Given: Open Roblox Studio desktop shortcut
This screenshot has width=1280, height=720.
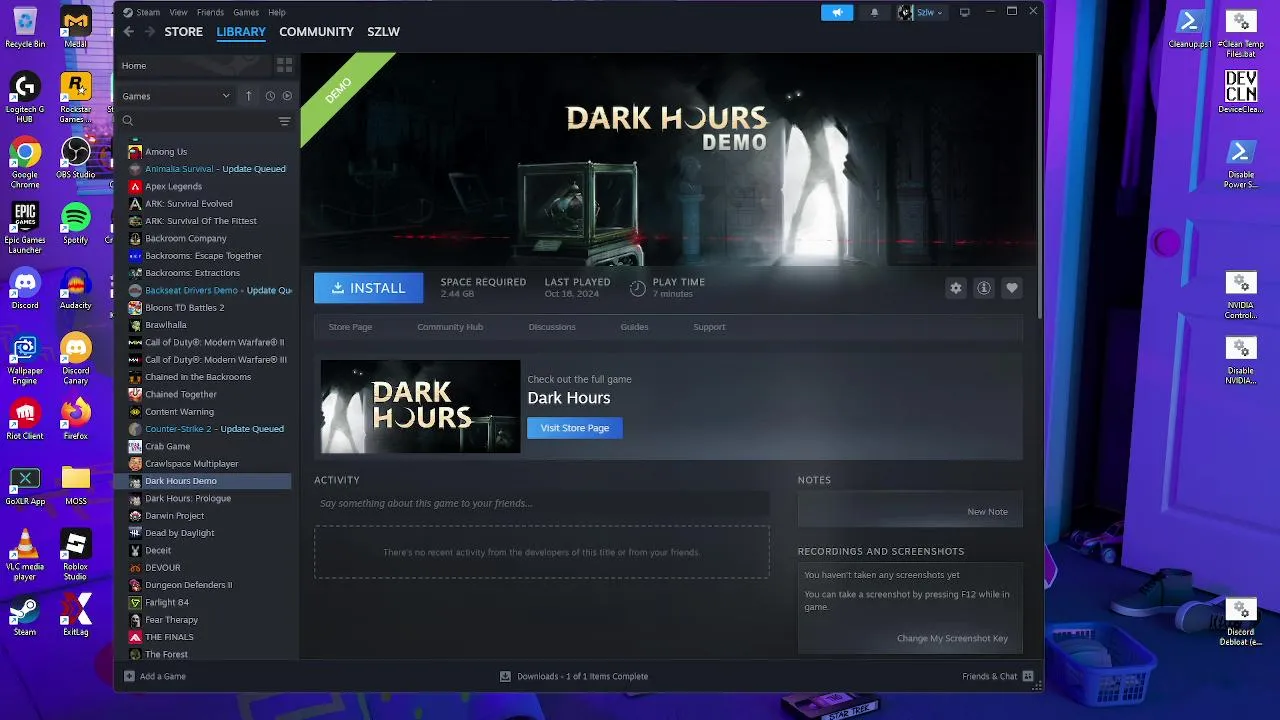Looking at the screenshot, I should click(x=76, y=556).
